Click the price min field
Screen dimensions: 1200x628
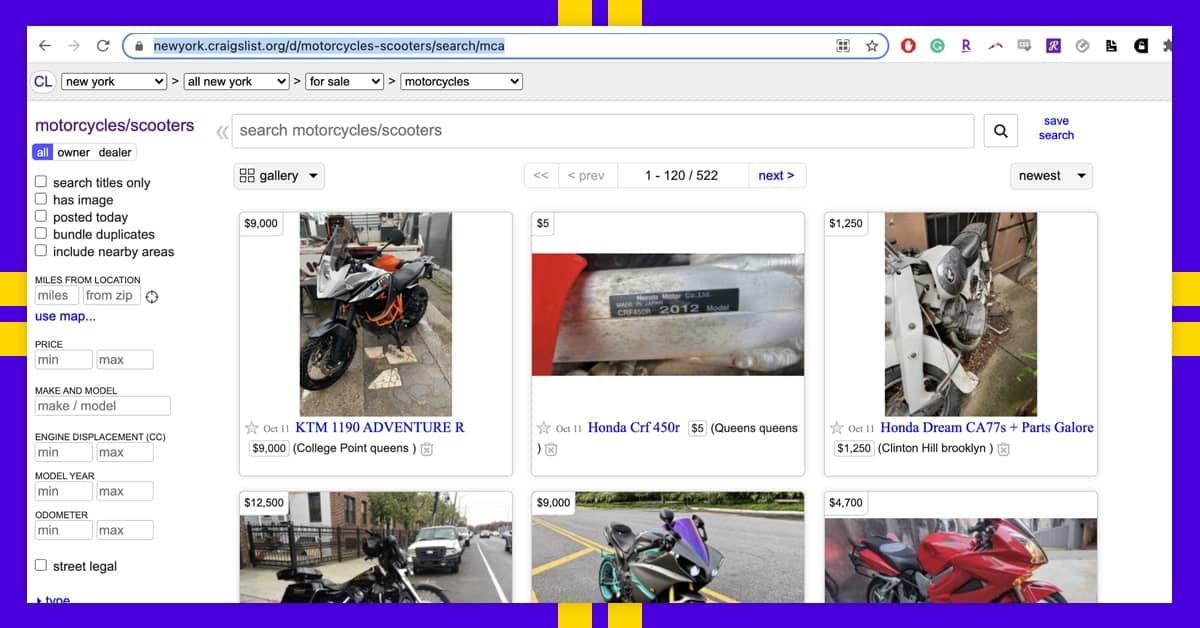(63, 360)
